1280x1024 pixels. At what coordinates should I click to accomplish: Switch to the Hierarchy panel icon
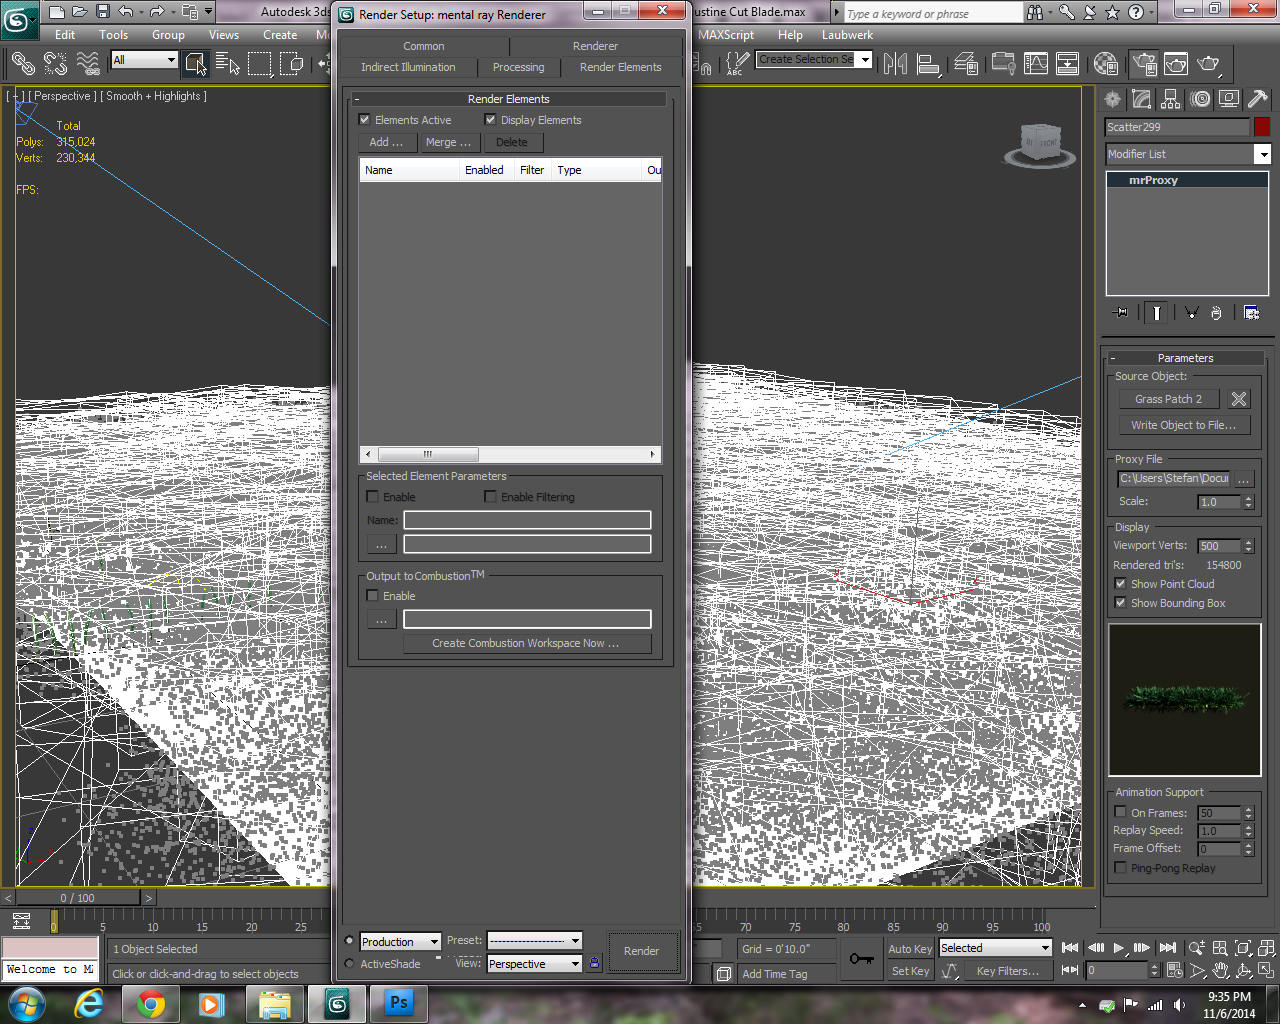point(1171,99)
